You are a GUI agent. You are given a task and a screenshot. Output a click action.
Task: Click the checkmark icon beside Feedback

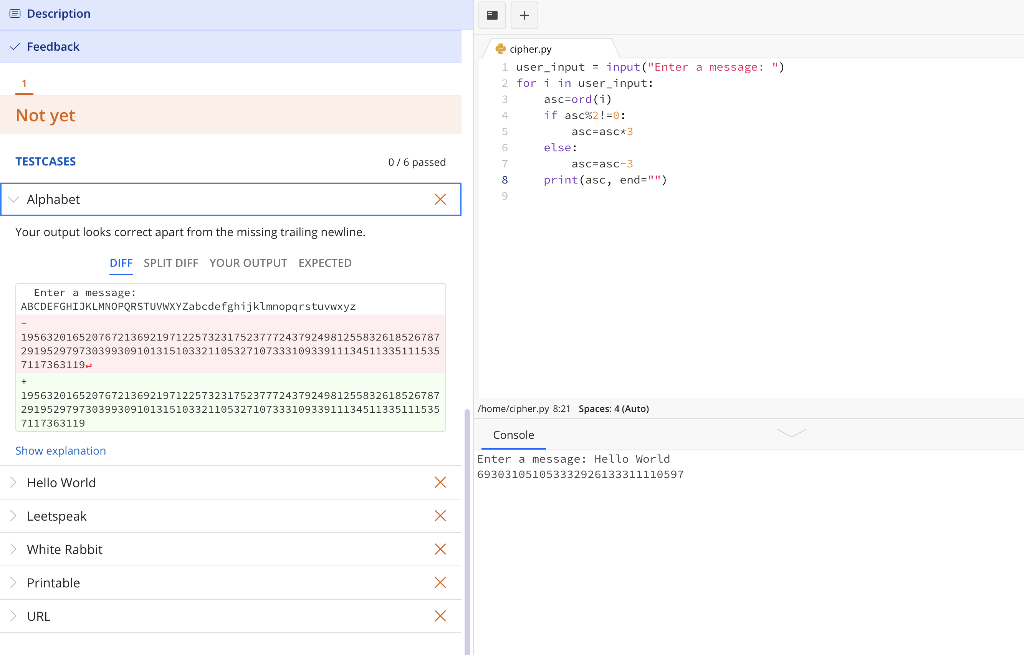click(x=14, y=46)
